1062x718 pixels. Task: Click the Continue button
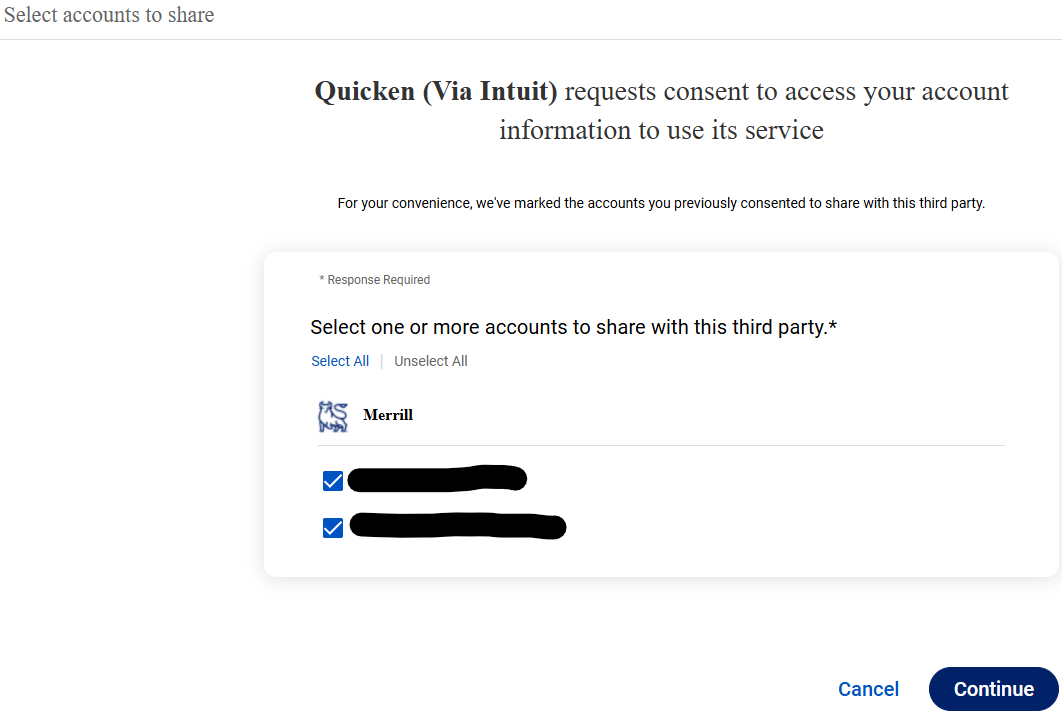[x=993, y=689]
